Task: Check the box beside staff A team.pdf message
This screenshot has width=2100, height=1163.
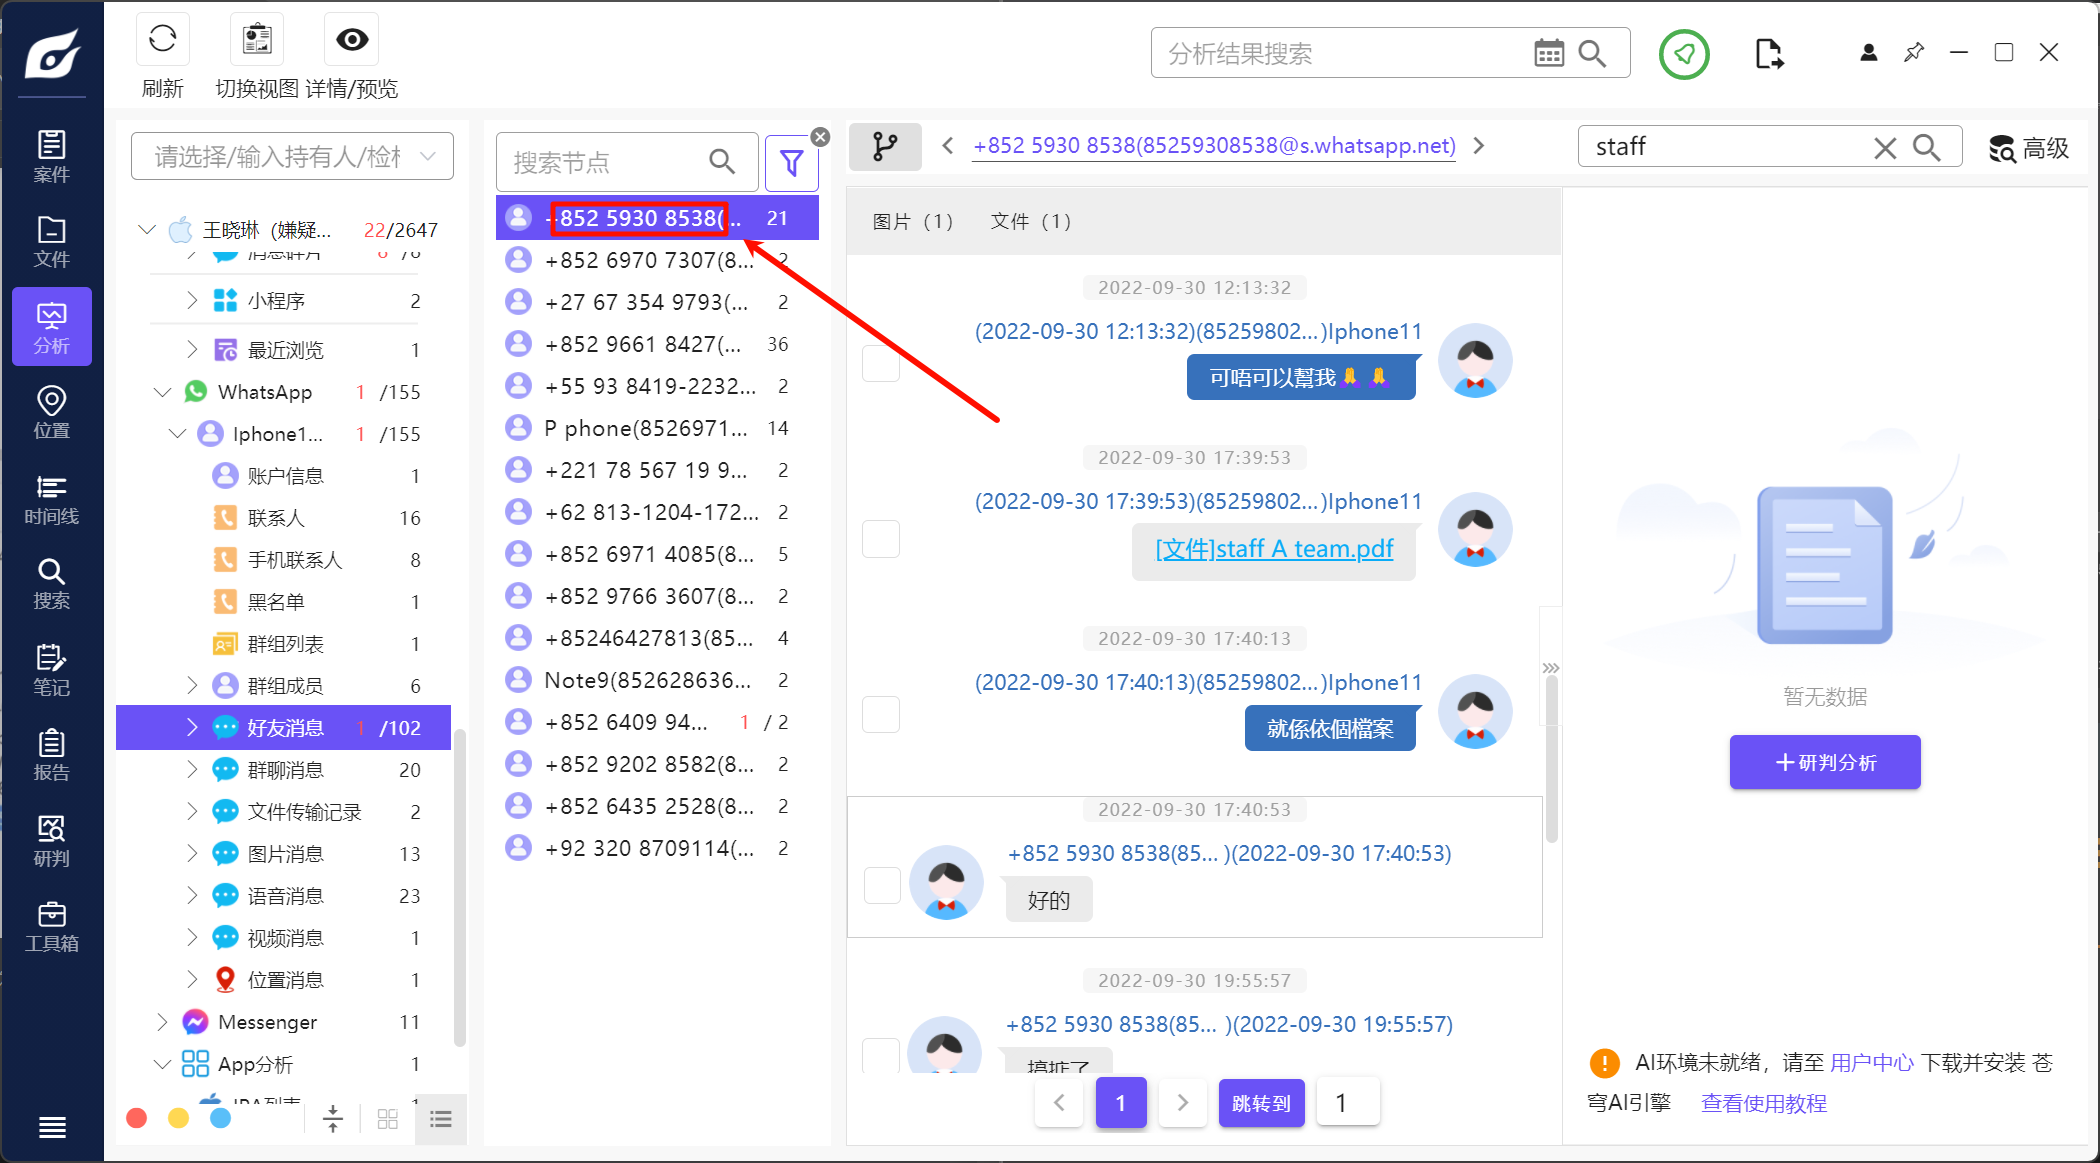Action: tap(881, 539)
